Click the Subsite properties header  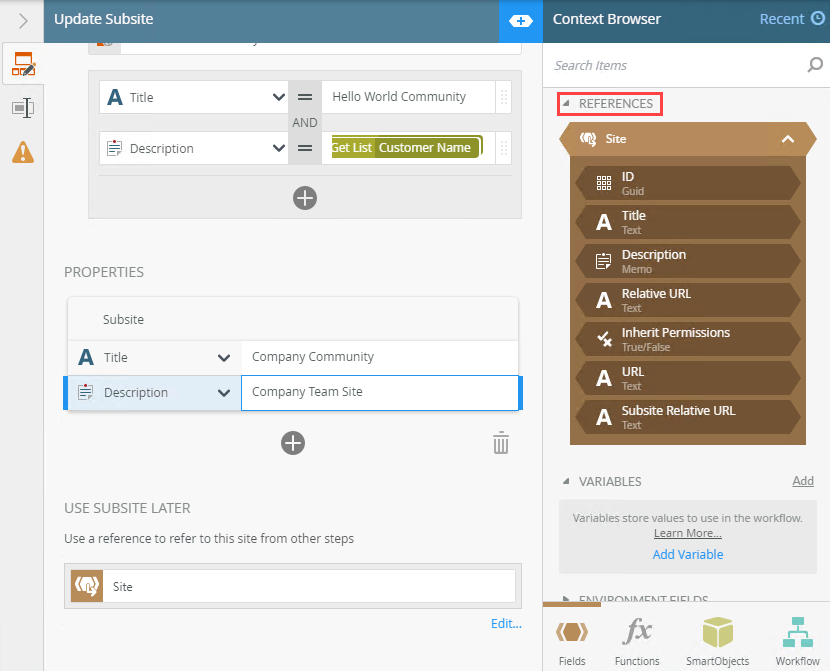point(293,319)
